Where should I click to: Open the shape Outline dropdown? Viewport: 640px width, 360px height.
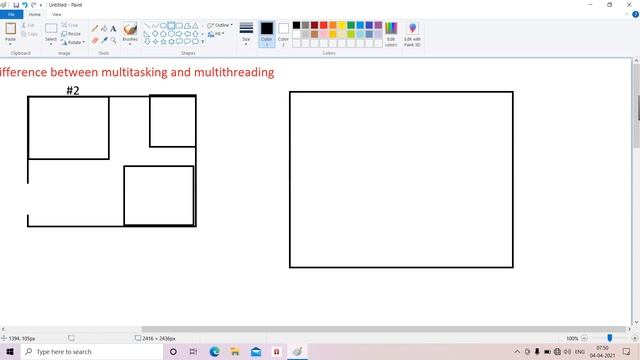[220, 25]
